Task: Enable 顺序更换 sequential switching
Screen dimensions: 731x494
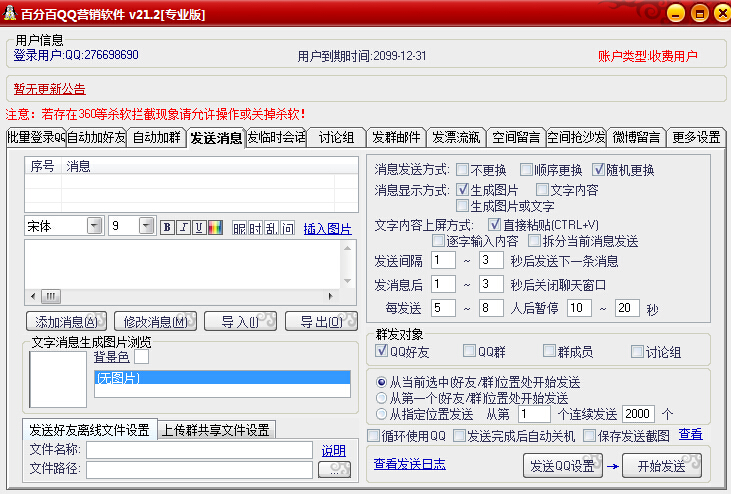Action: [x=526, y=169]
